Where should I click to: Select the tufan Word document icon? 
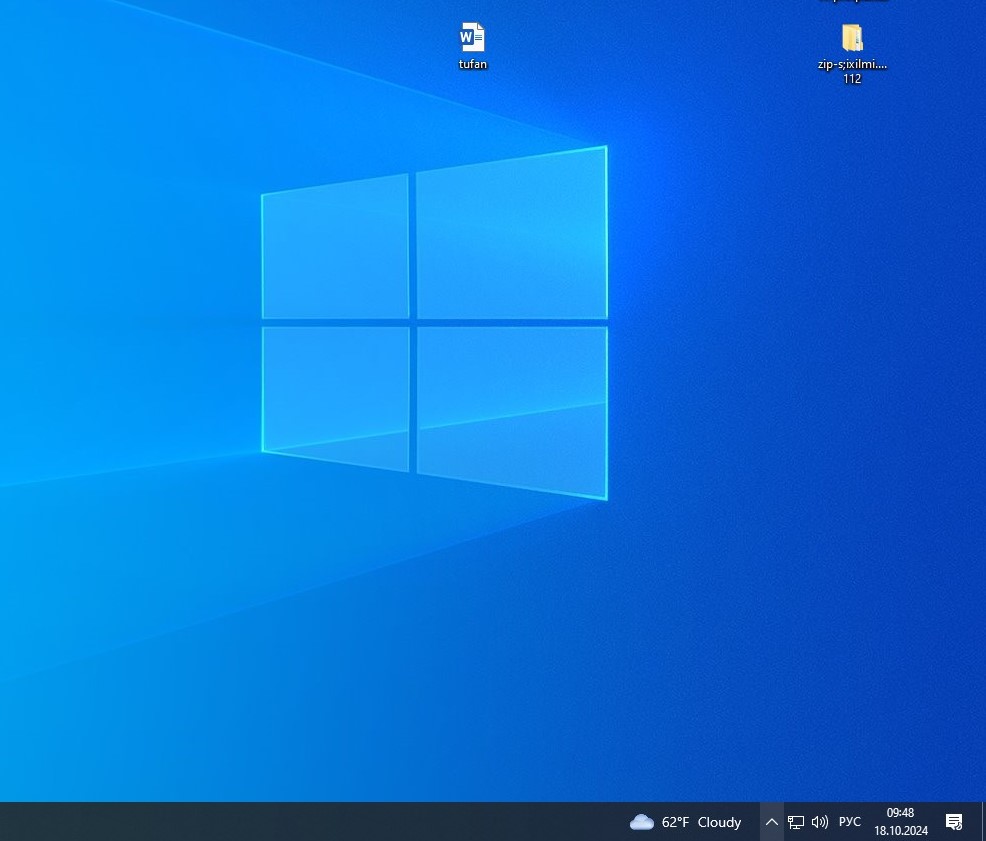tap(472, 37)
